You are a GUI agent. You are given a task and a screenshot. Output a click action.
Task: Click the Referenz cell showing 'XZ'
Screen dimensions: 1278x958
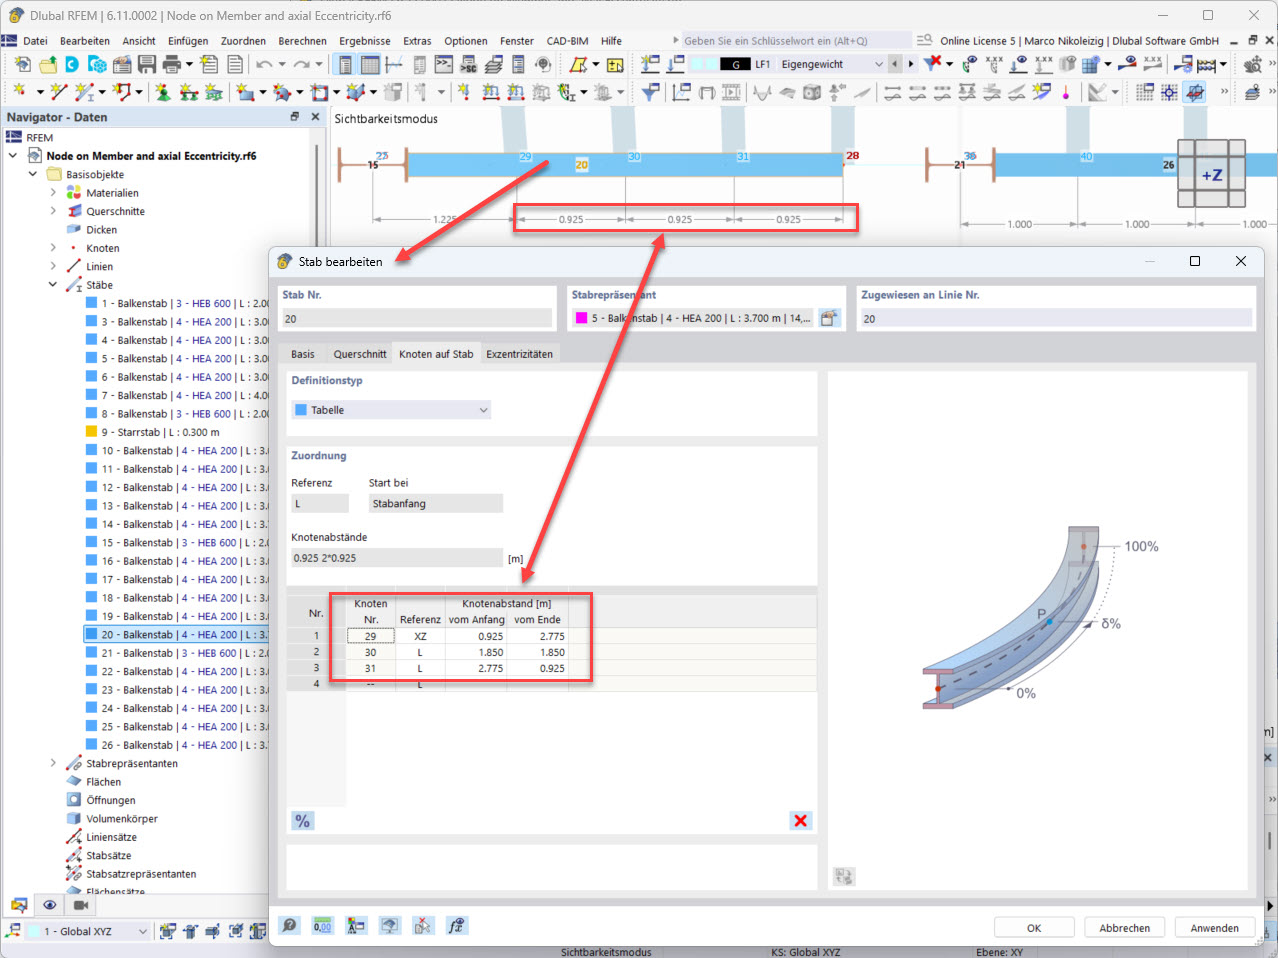pos(420,636)
